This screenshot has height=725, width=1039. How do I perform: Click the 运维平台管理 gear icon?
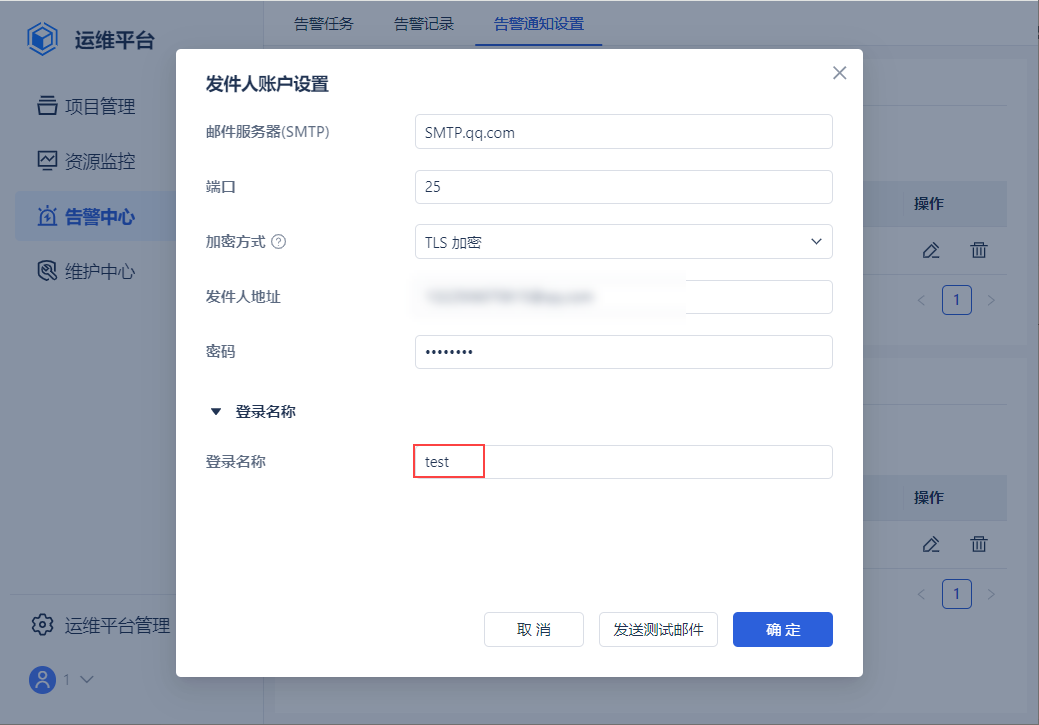[42, 626]
